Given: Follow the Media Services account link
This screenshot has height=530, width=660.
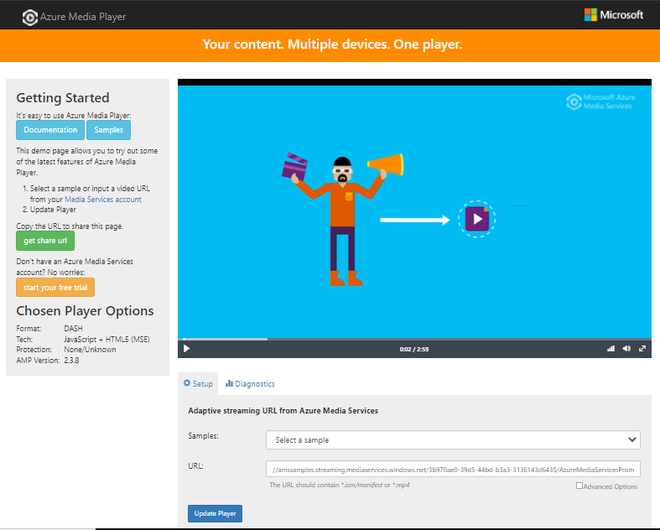Looking at the screenshot, I should click(103, 200).
